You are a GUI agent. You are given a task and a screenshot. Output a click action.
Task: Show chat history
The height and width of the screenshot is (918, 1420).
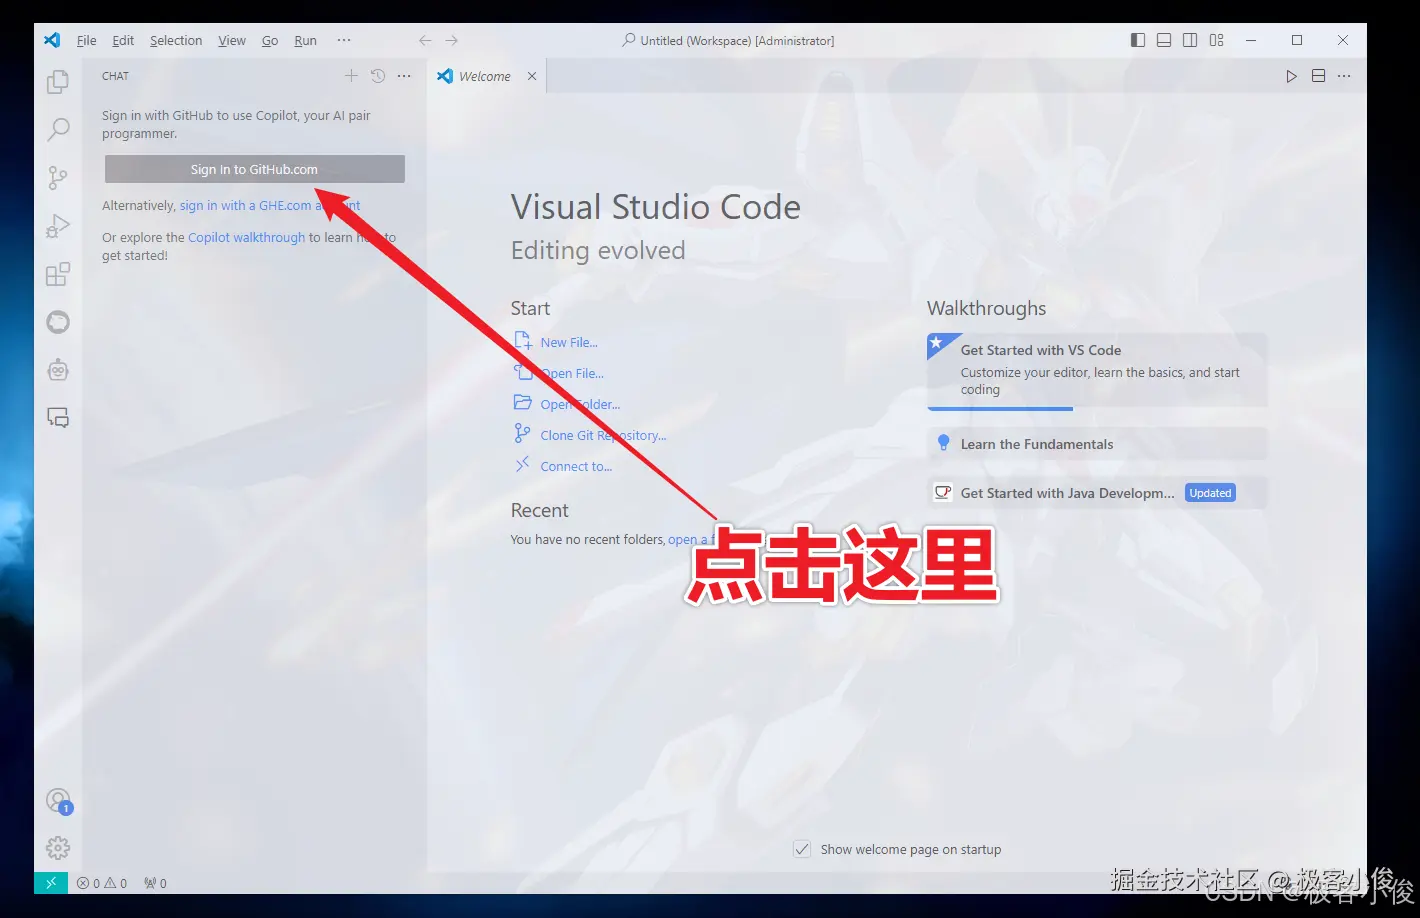click(x=378, y=76)
